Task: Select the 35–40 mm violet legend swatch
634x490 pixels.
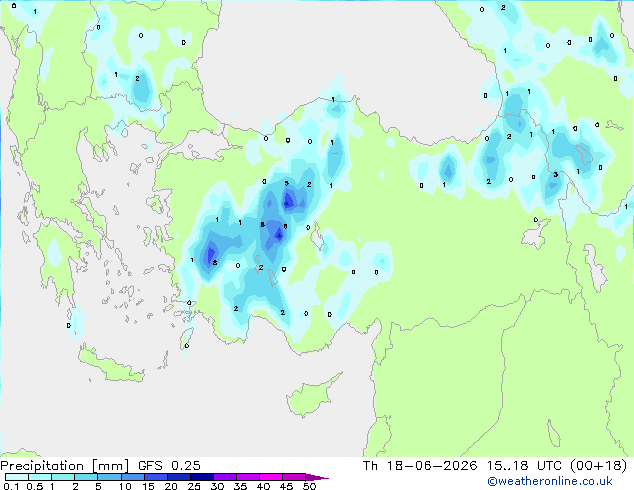Action: click(x=247, y=477)
